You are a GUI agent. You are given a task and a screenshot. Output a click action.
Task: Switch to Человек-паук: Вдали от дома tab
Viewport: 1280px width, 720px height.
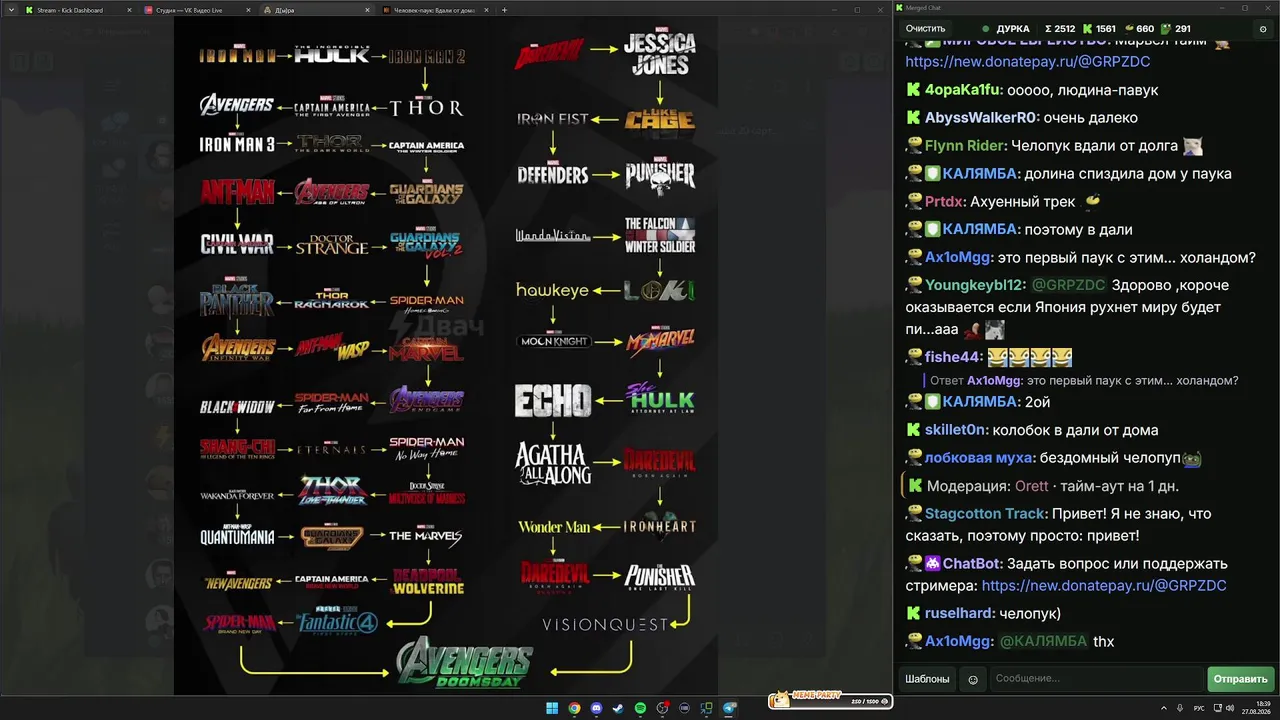point(436,10)
